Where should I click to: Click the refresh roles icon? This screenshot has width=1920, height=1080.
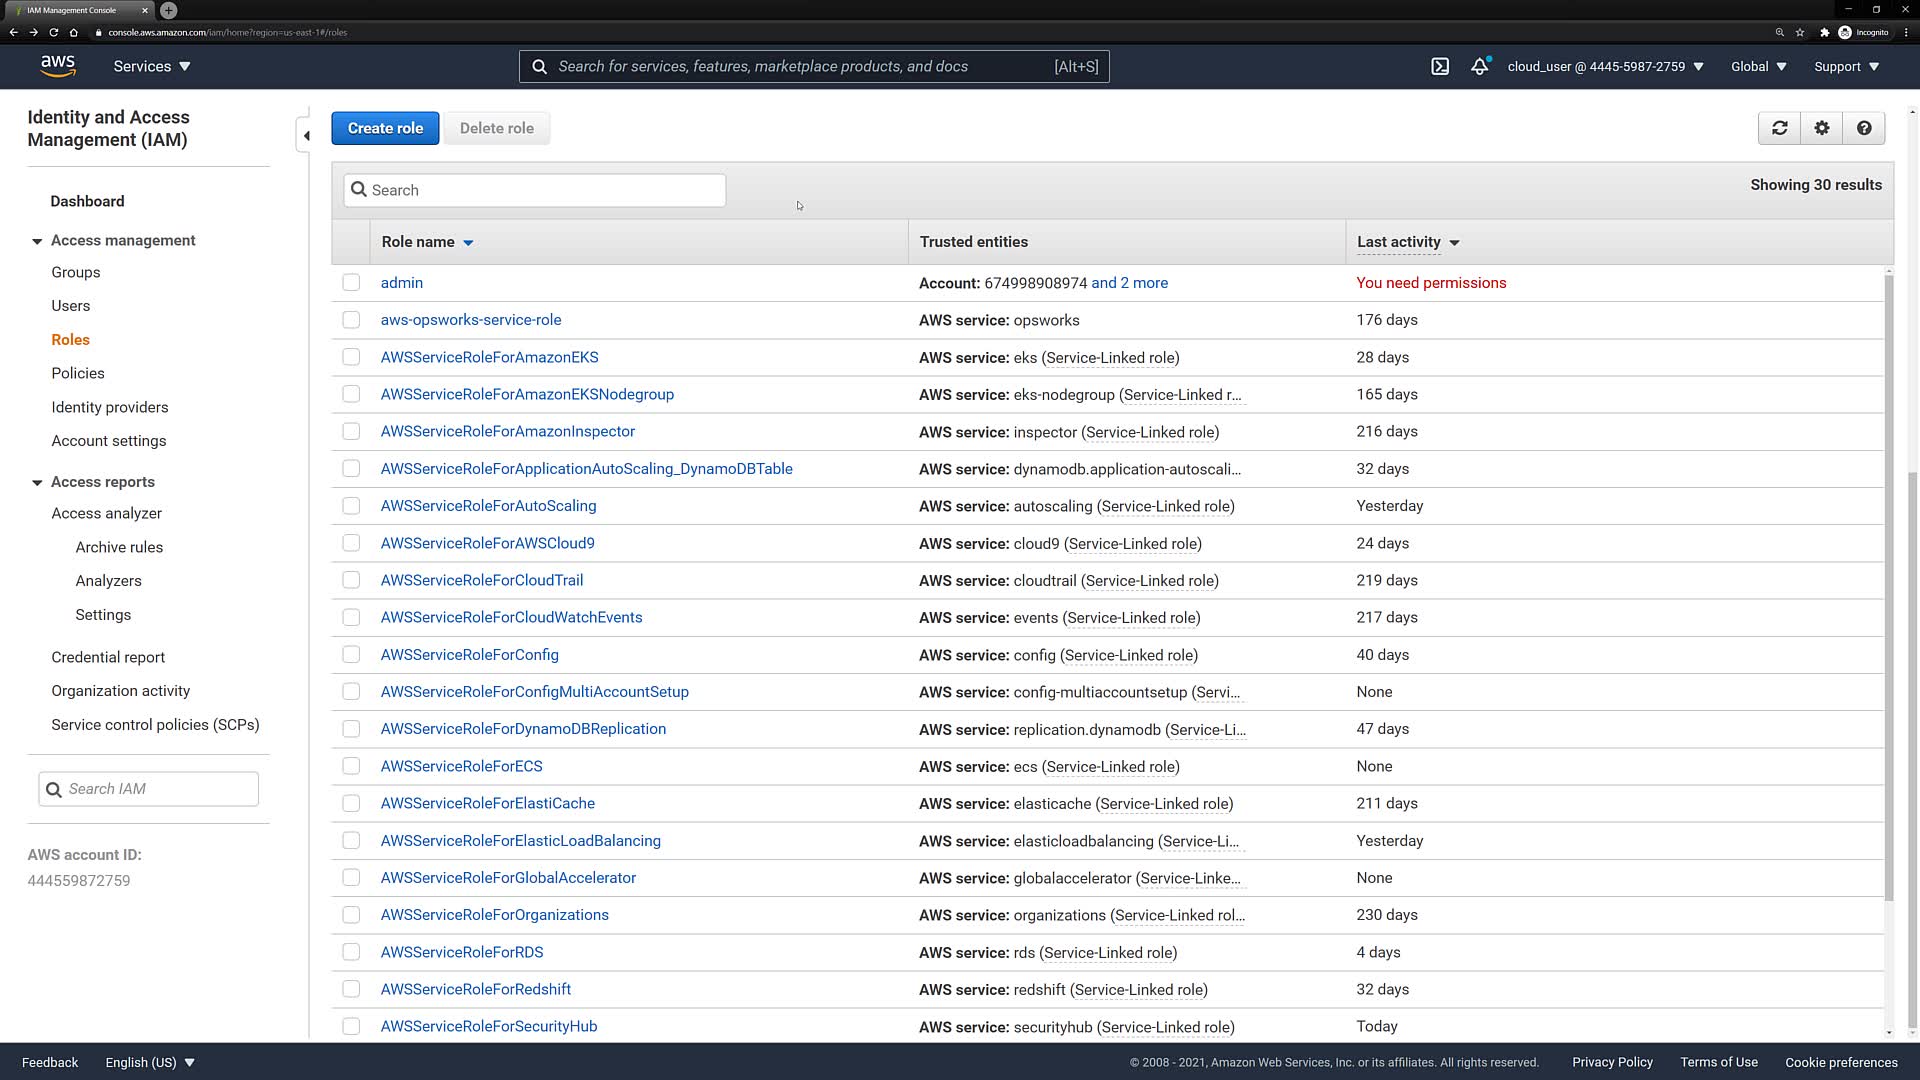point(1779,128)
